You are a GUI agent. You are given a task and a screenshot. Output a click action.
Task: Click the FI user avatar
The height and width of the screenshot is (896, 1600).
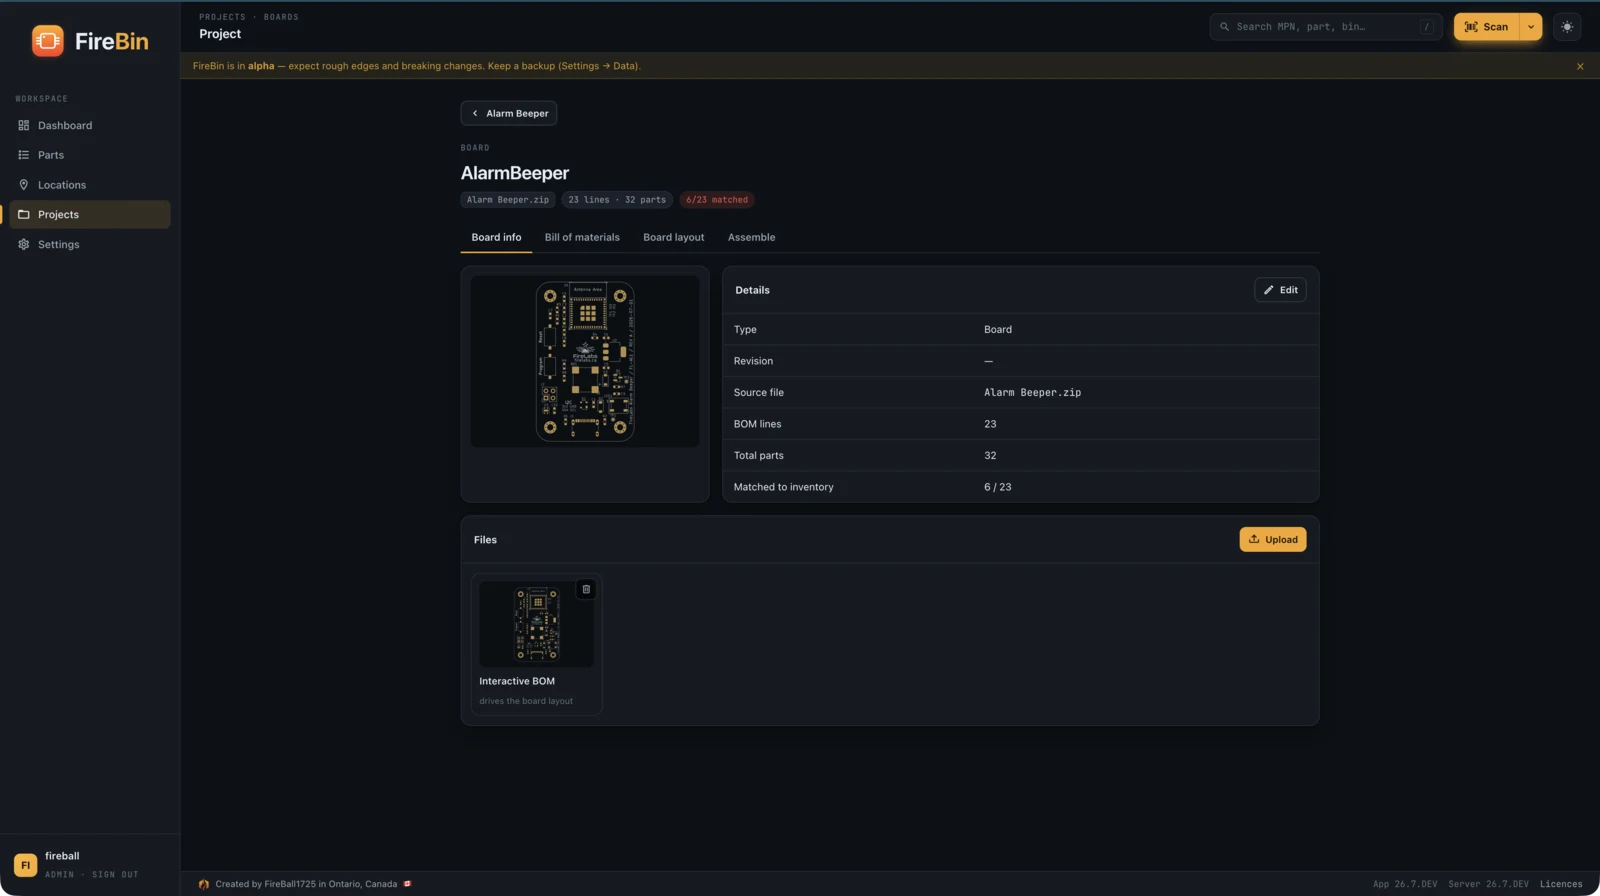coord(25,865)
